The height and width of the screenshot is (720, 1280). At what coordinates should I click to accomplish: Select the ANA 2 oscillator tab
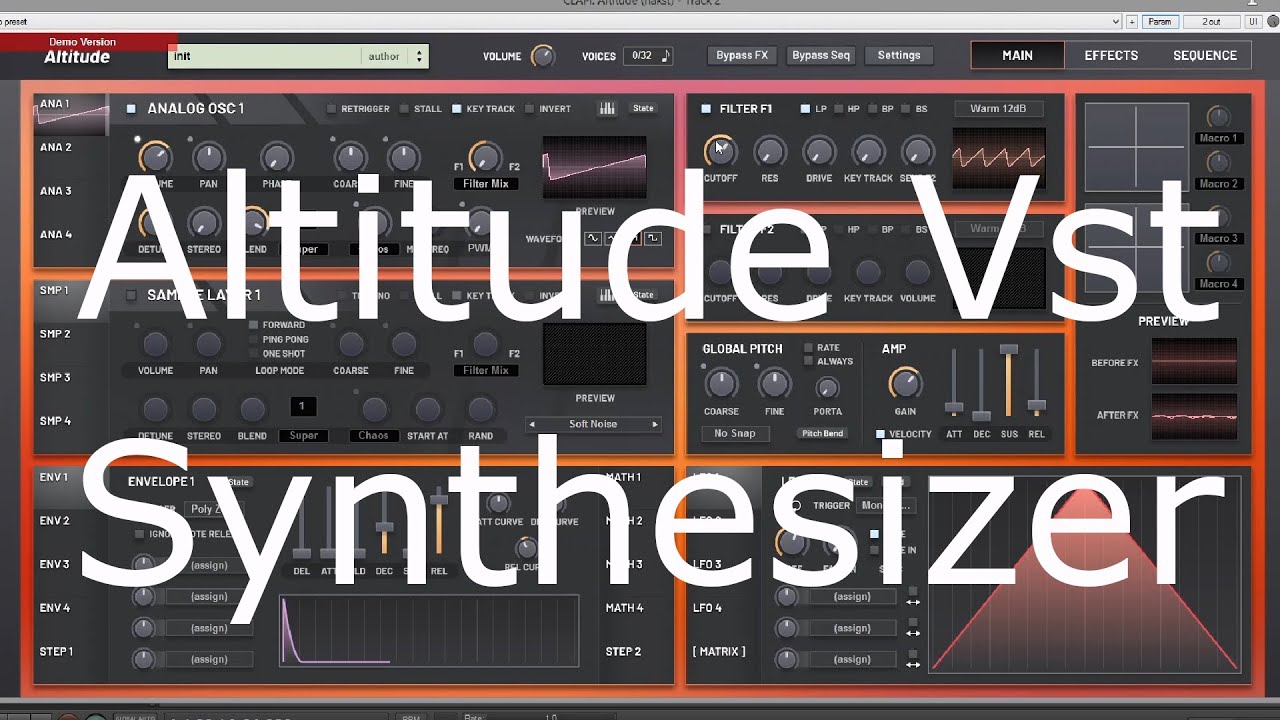(x=56, y=147)
